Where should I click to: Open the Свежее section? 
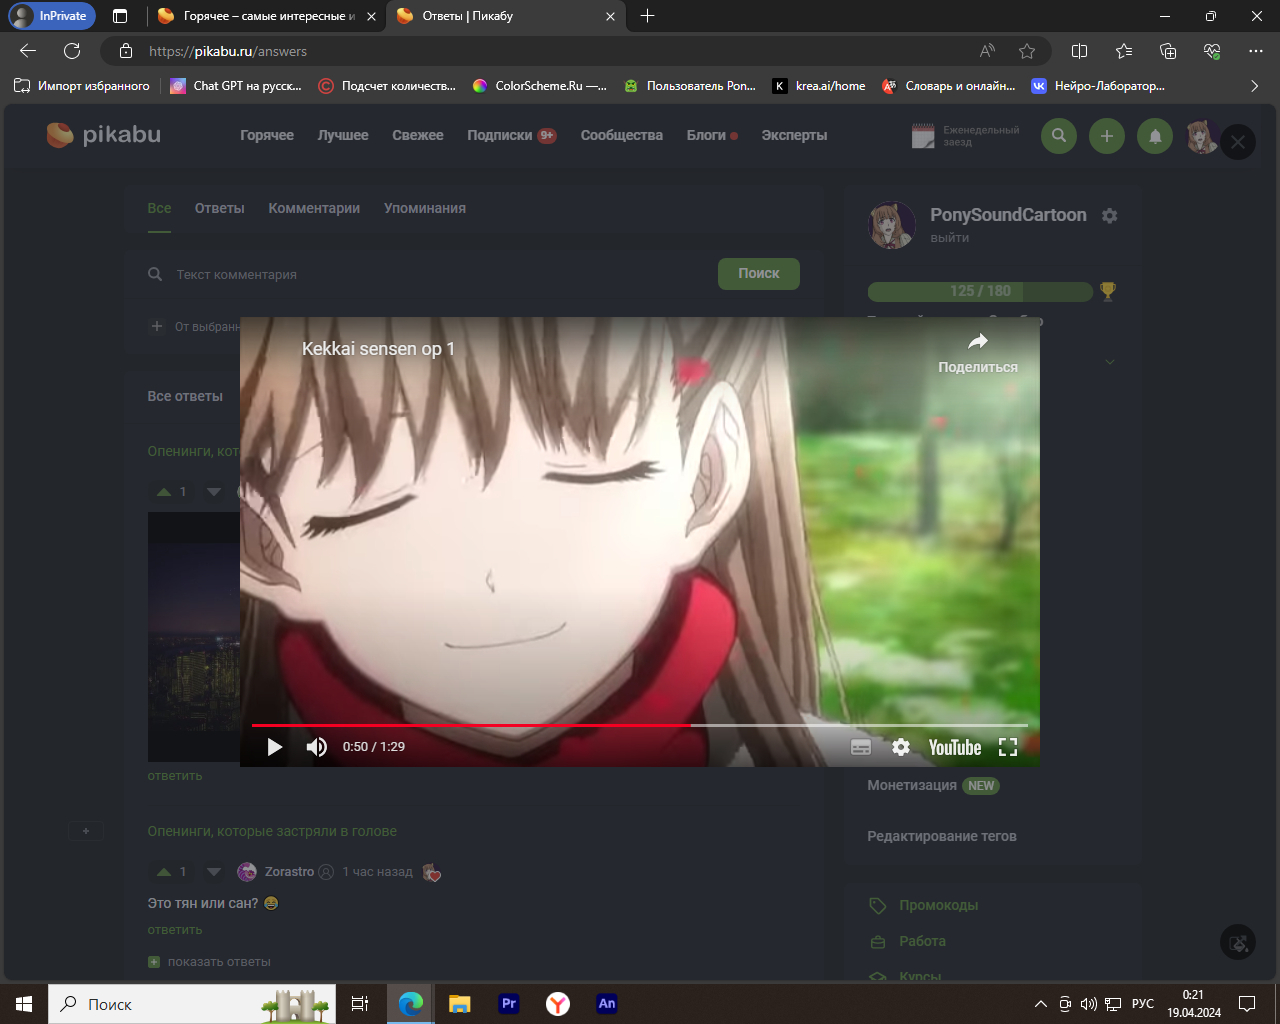coord(418,135)
